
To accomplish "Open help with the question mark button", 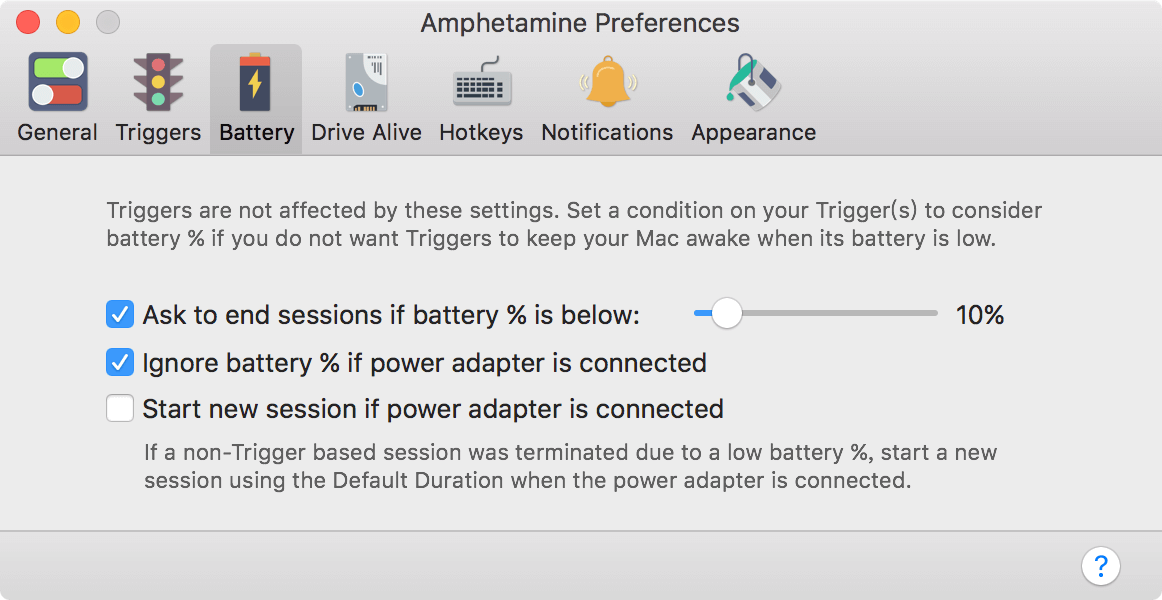I will pyautogui.click(x=1100, y=567).
